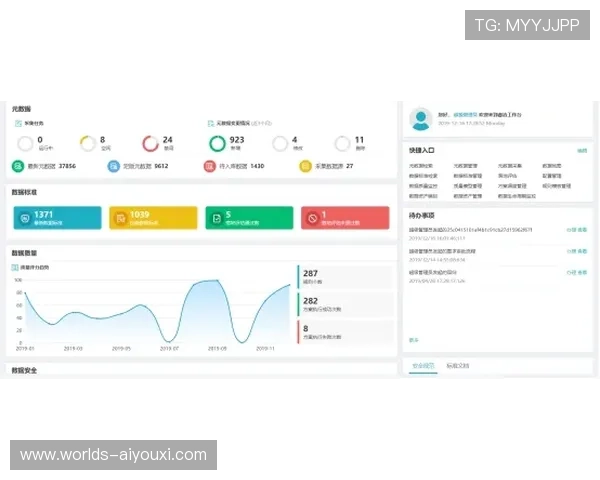Viewport: 600px width, 480px height.
Task: Select the red donut ring showing 24
Action: tap(150, 143)
